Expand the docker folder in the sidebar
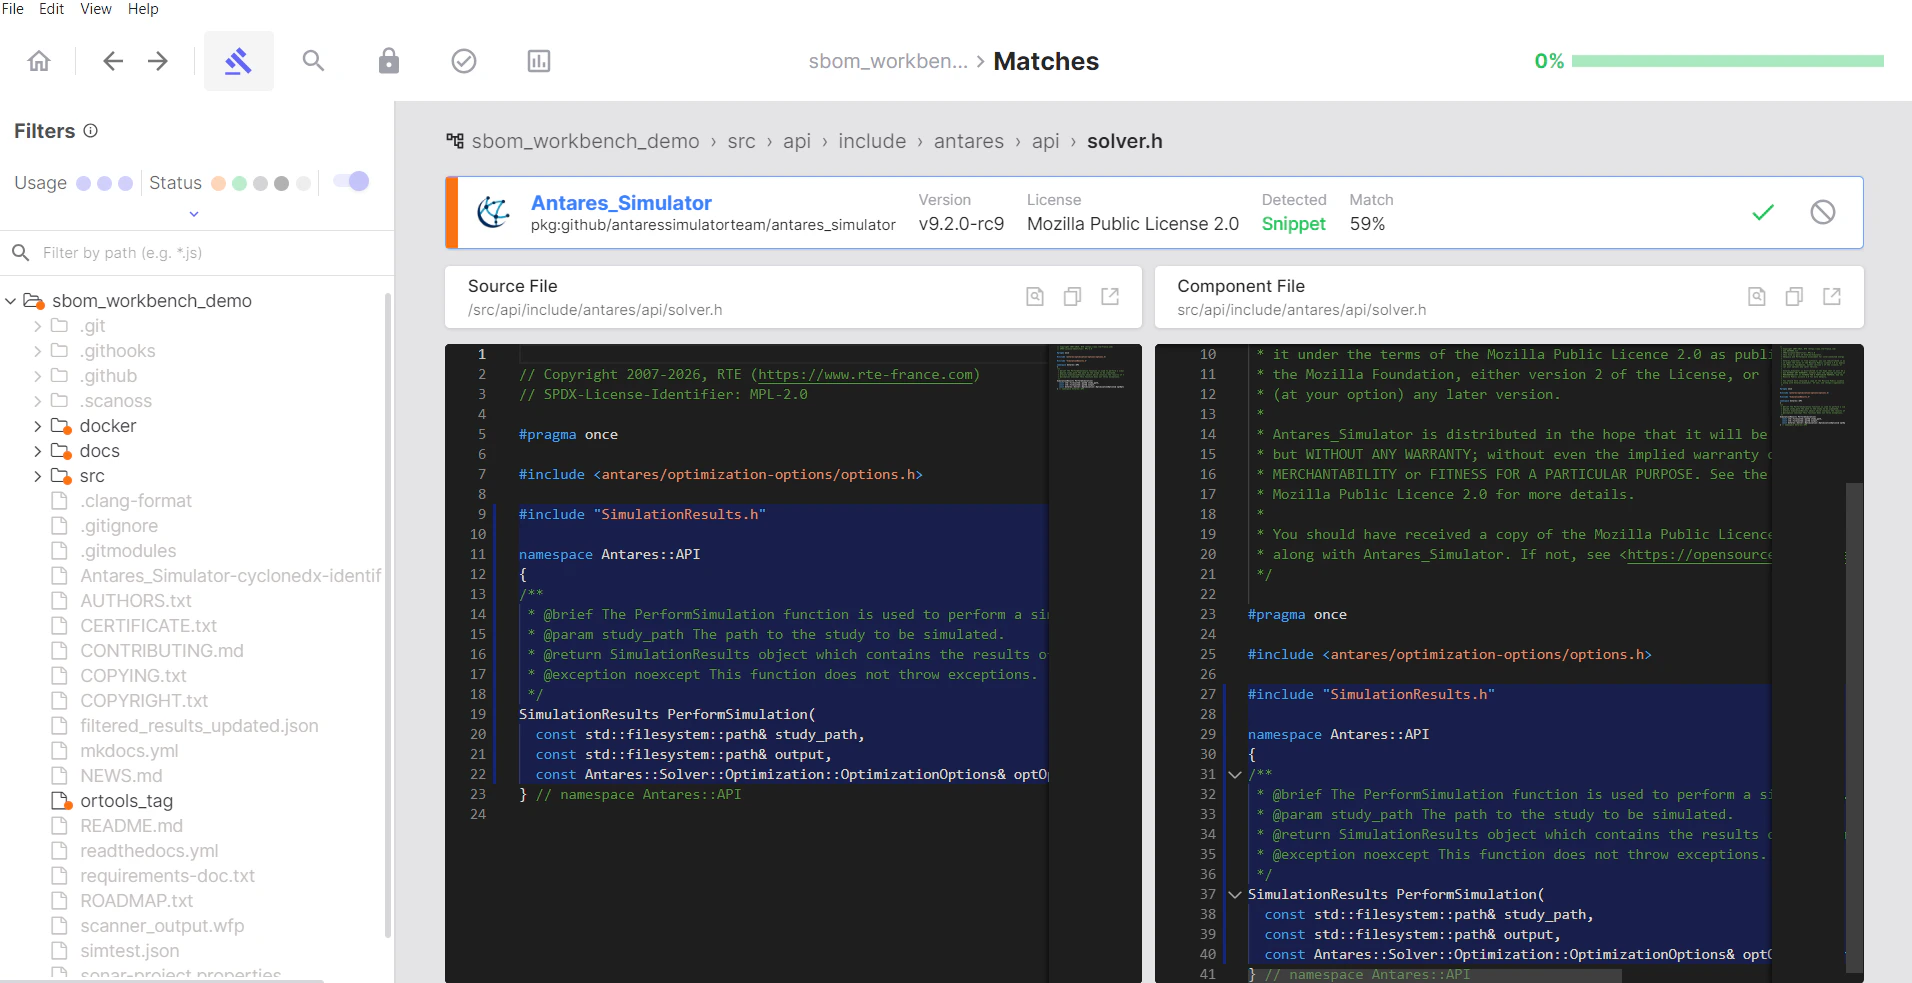This screenshot has width=1912, height=983. [x=37, y=425]
